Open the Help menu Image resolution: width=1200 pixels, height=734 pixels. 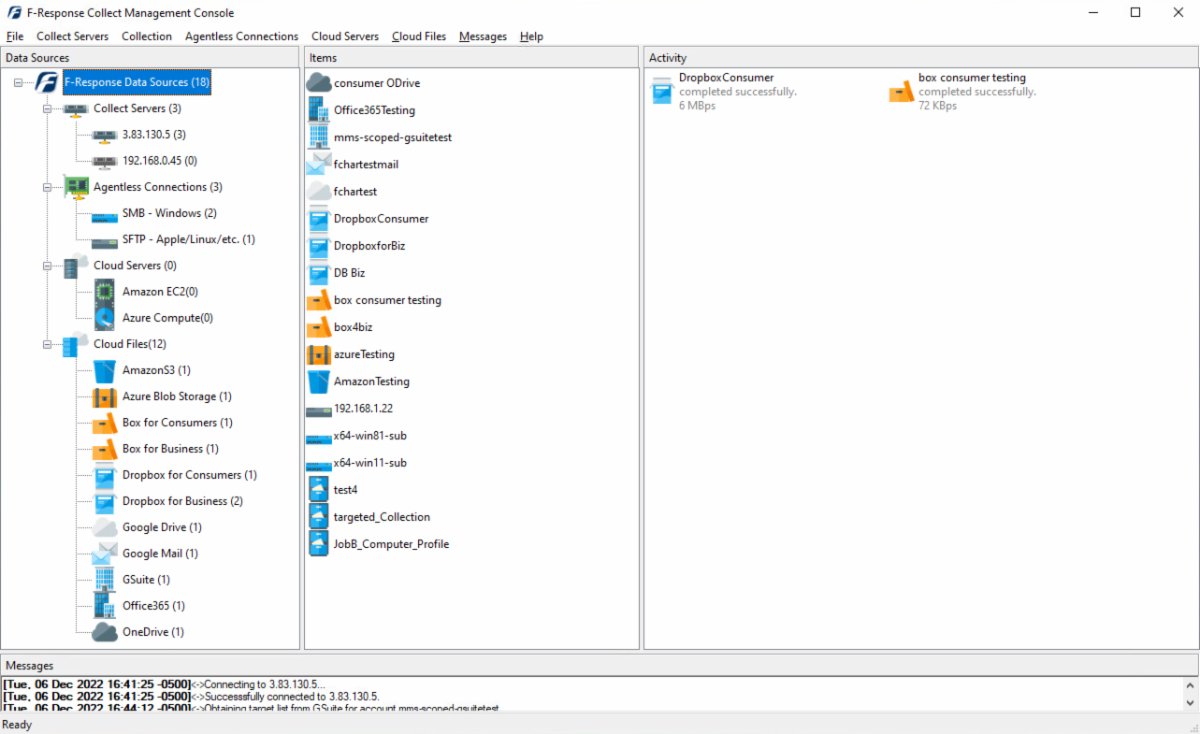point(531,36)
